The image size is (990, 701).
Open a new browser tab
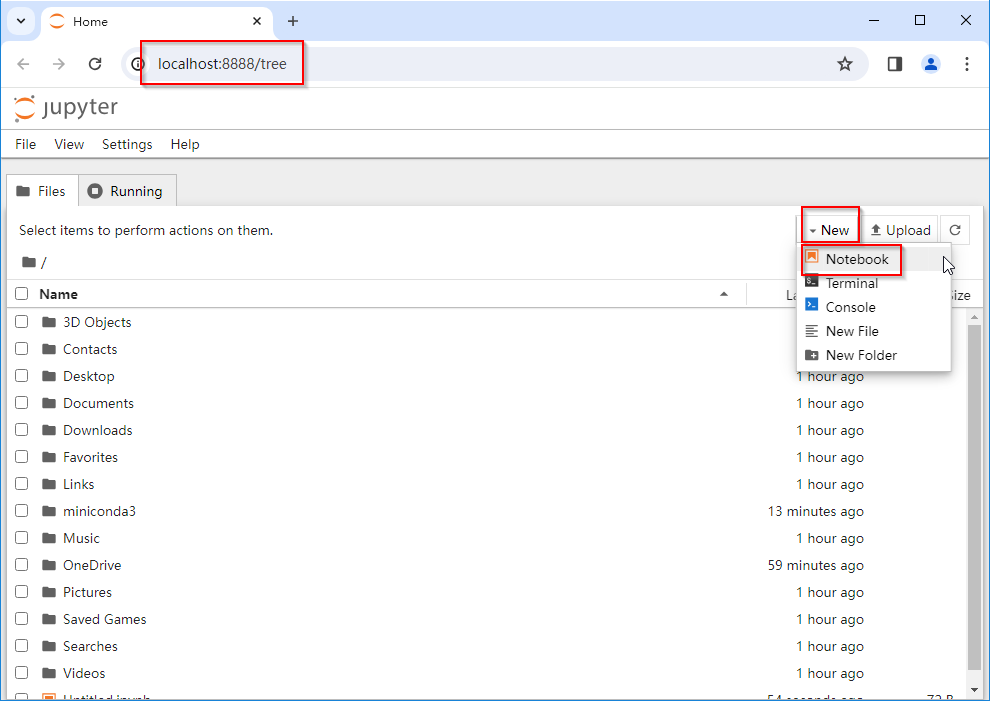293,21
